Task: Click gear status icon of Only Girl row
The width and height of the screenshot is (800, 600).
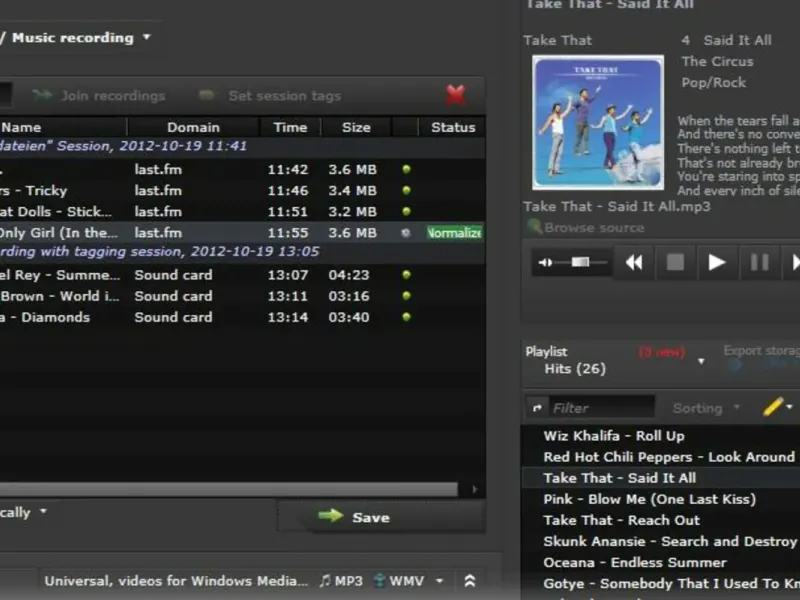Action: click(x=406, y=233)
